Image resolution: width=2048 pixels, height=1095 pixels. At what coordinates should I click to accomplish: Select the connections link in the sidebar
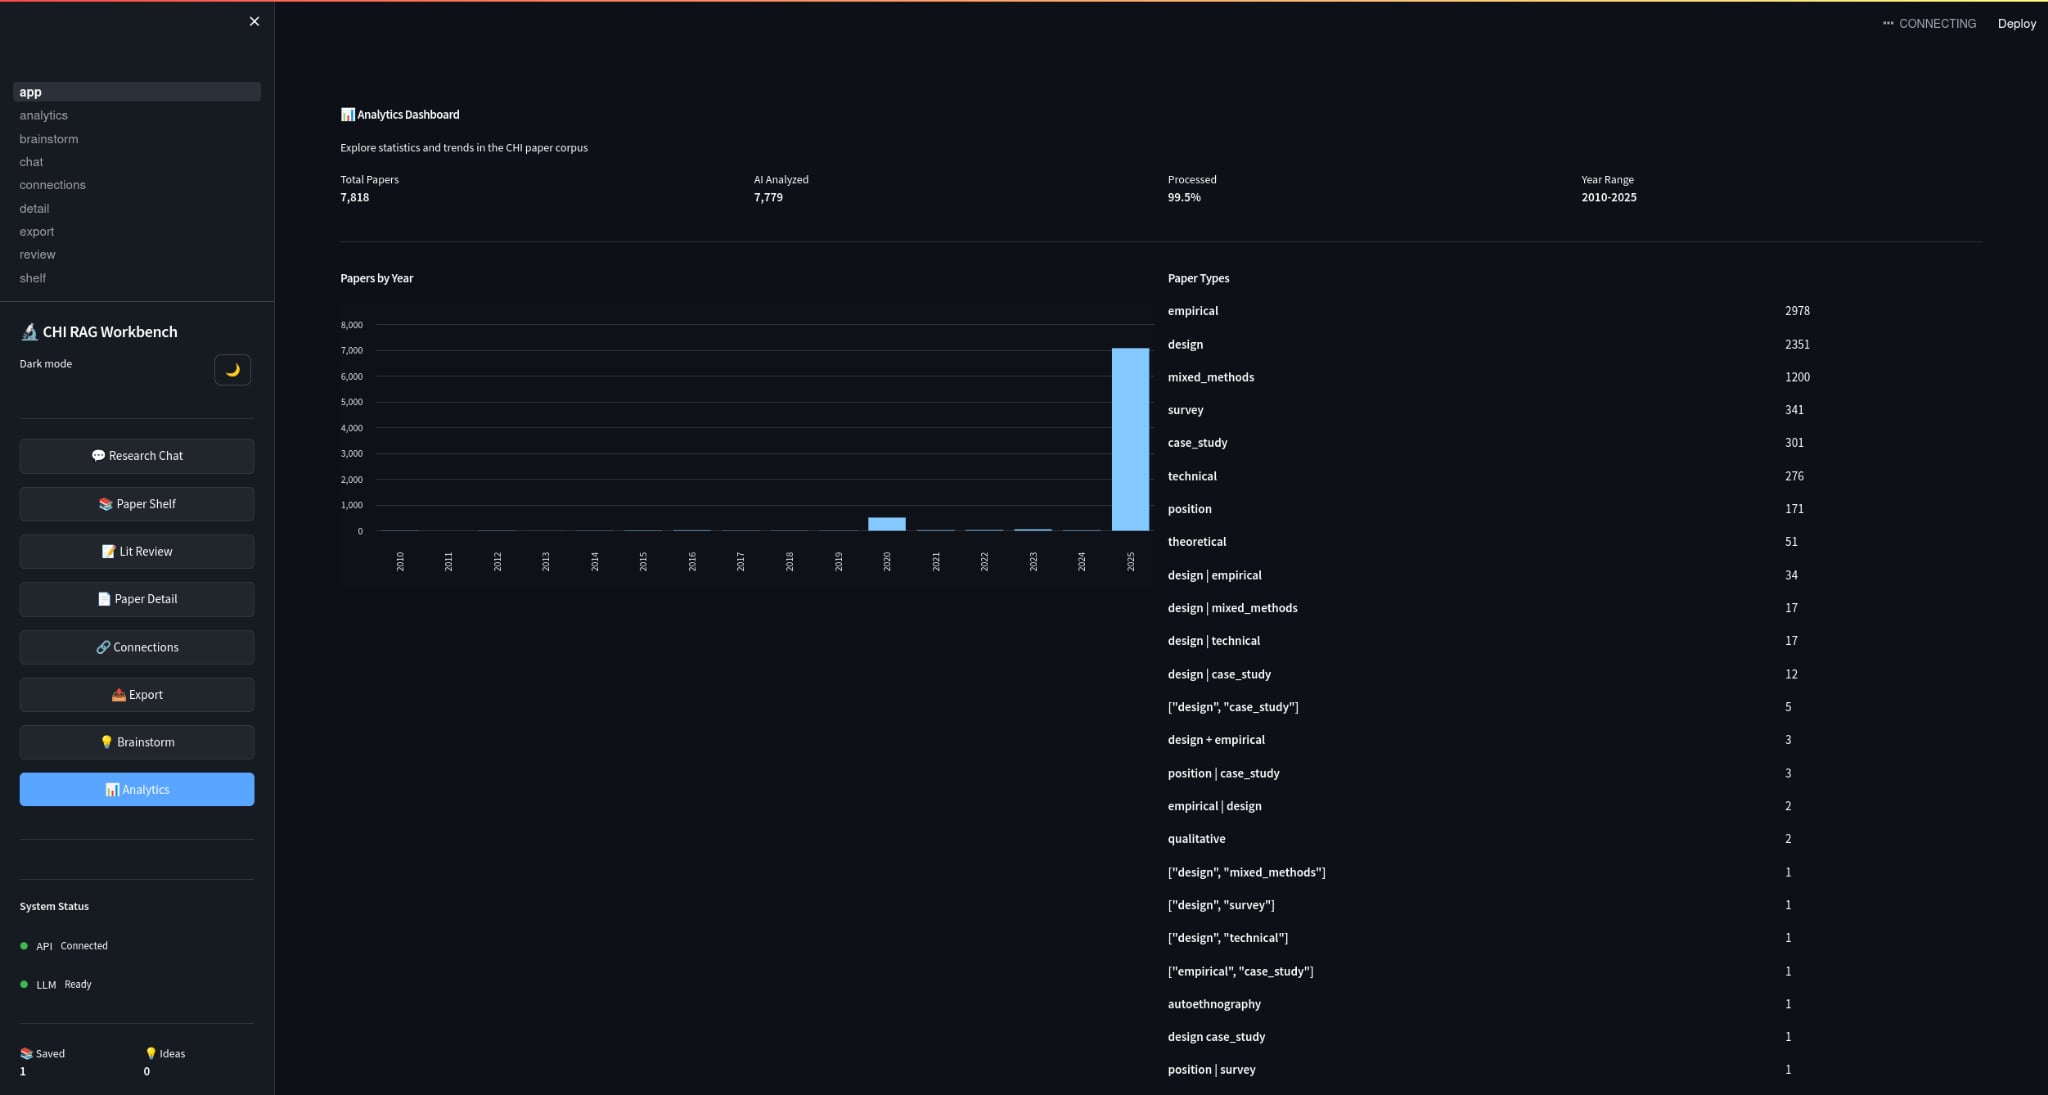(52, 184)
